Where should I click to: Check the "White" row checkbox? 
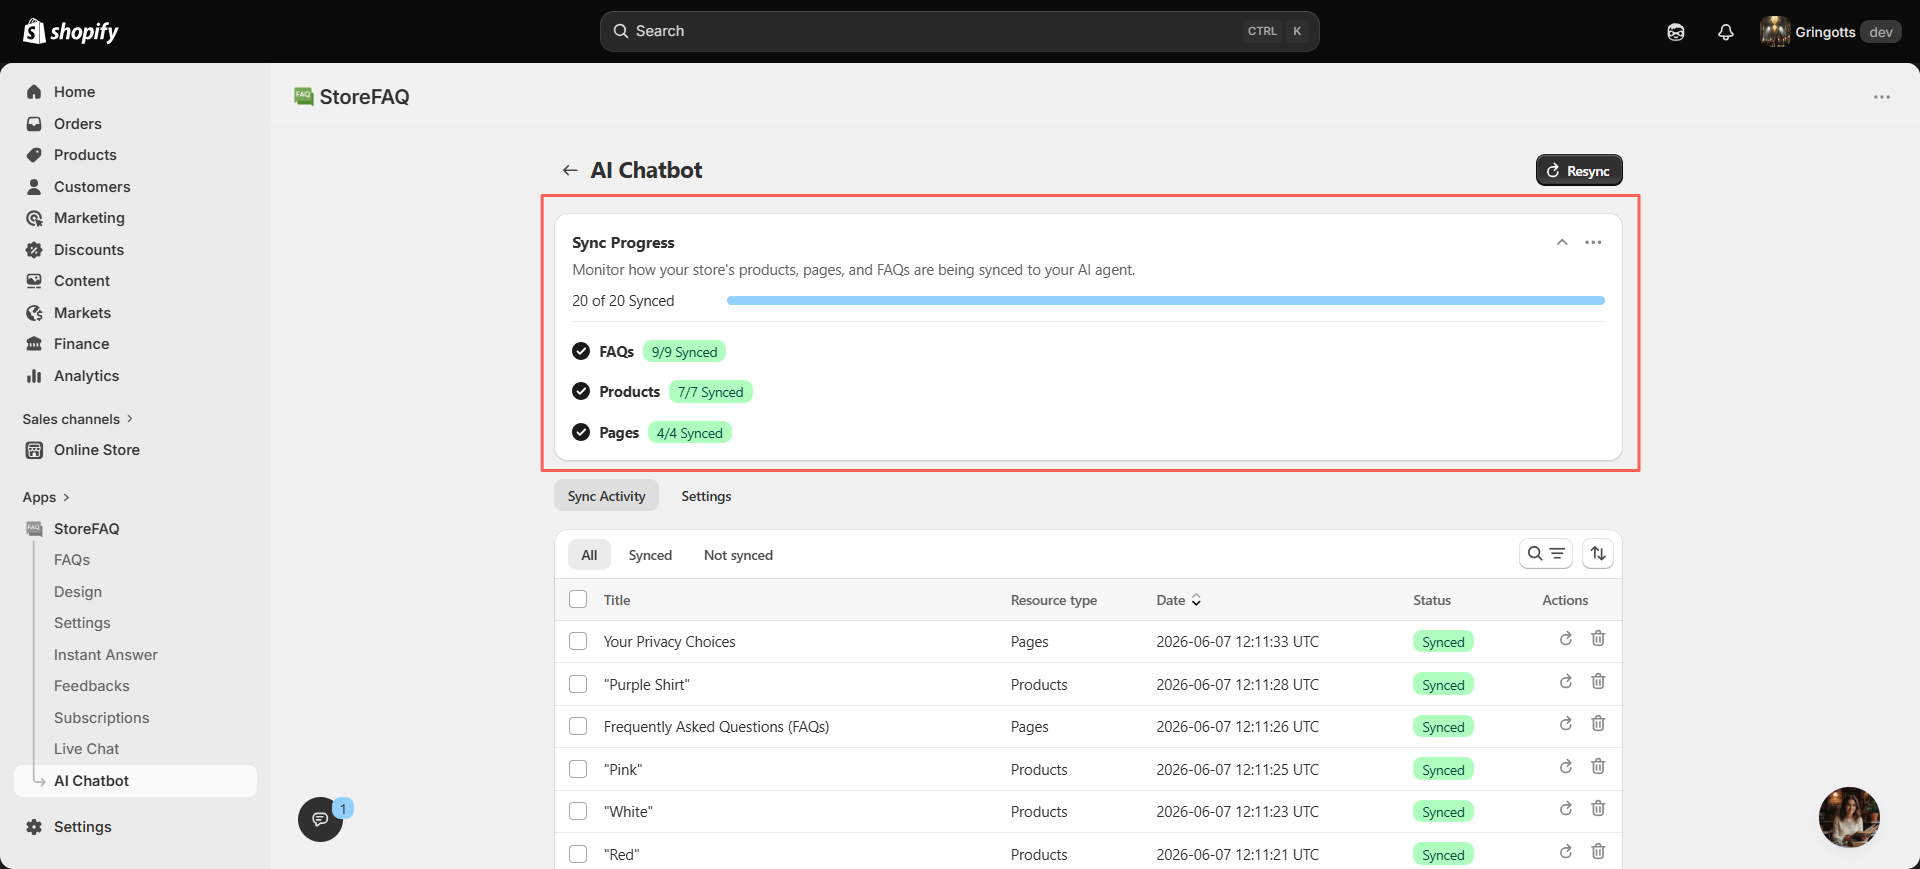578,811
